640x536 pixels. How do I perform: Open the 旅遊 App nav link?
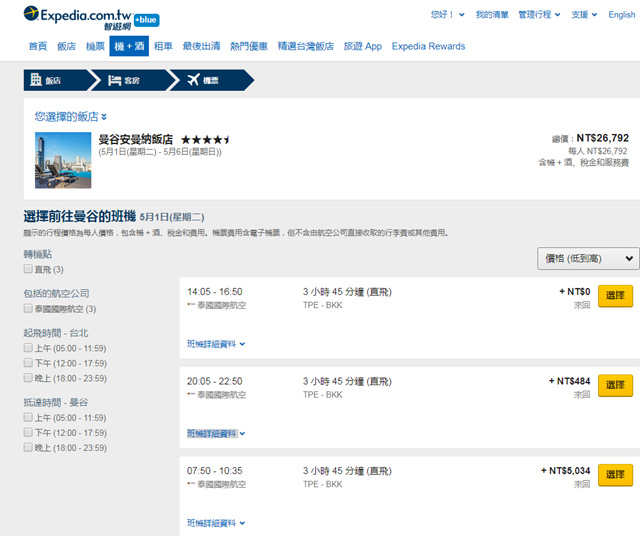click(363, 46)
